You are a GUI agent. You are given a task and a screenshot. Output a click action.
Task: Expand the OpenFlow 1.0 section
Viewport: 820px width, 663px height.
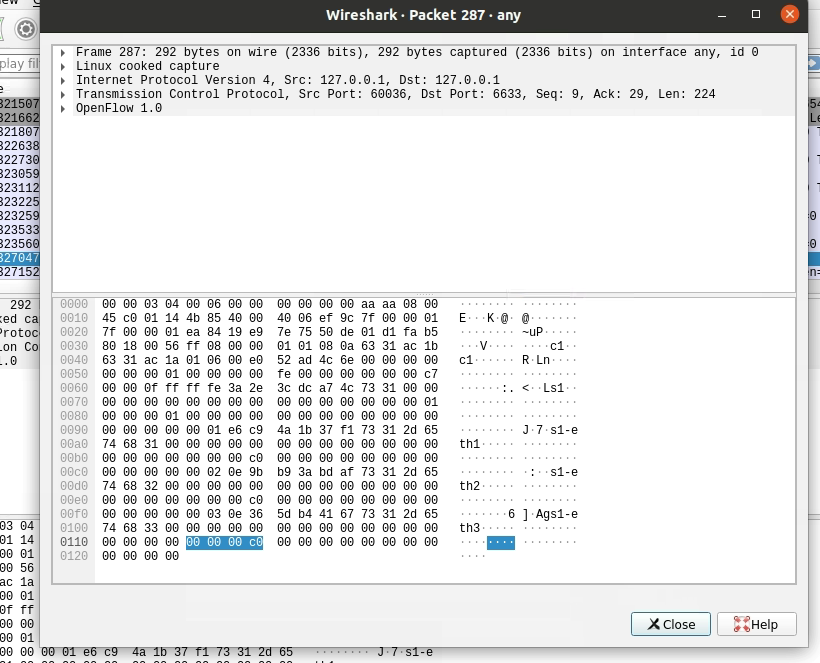(63, 109)
